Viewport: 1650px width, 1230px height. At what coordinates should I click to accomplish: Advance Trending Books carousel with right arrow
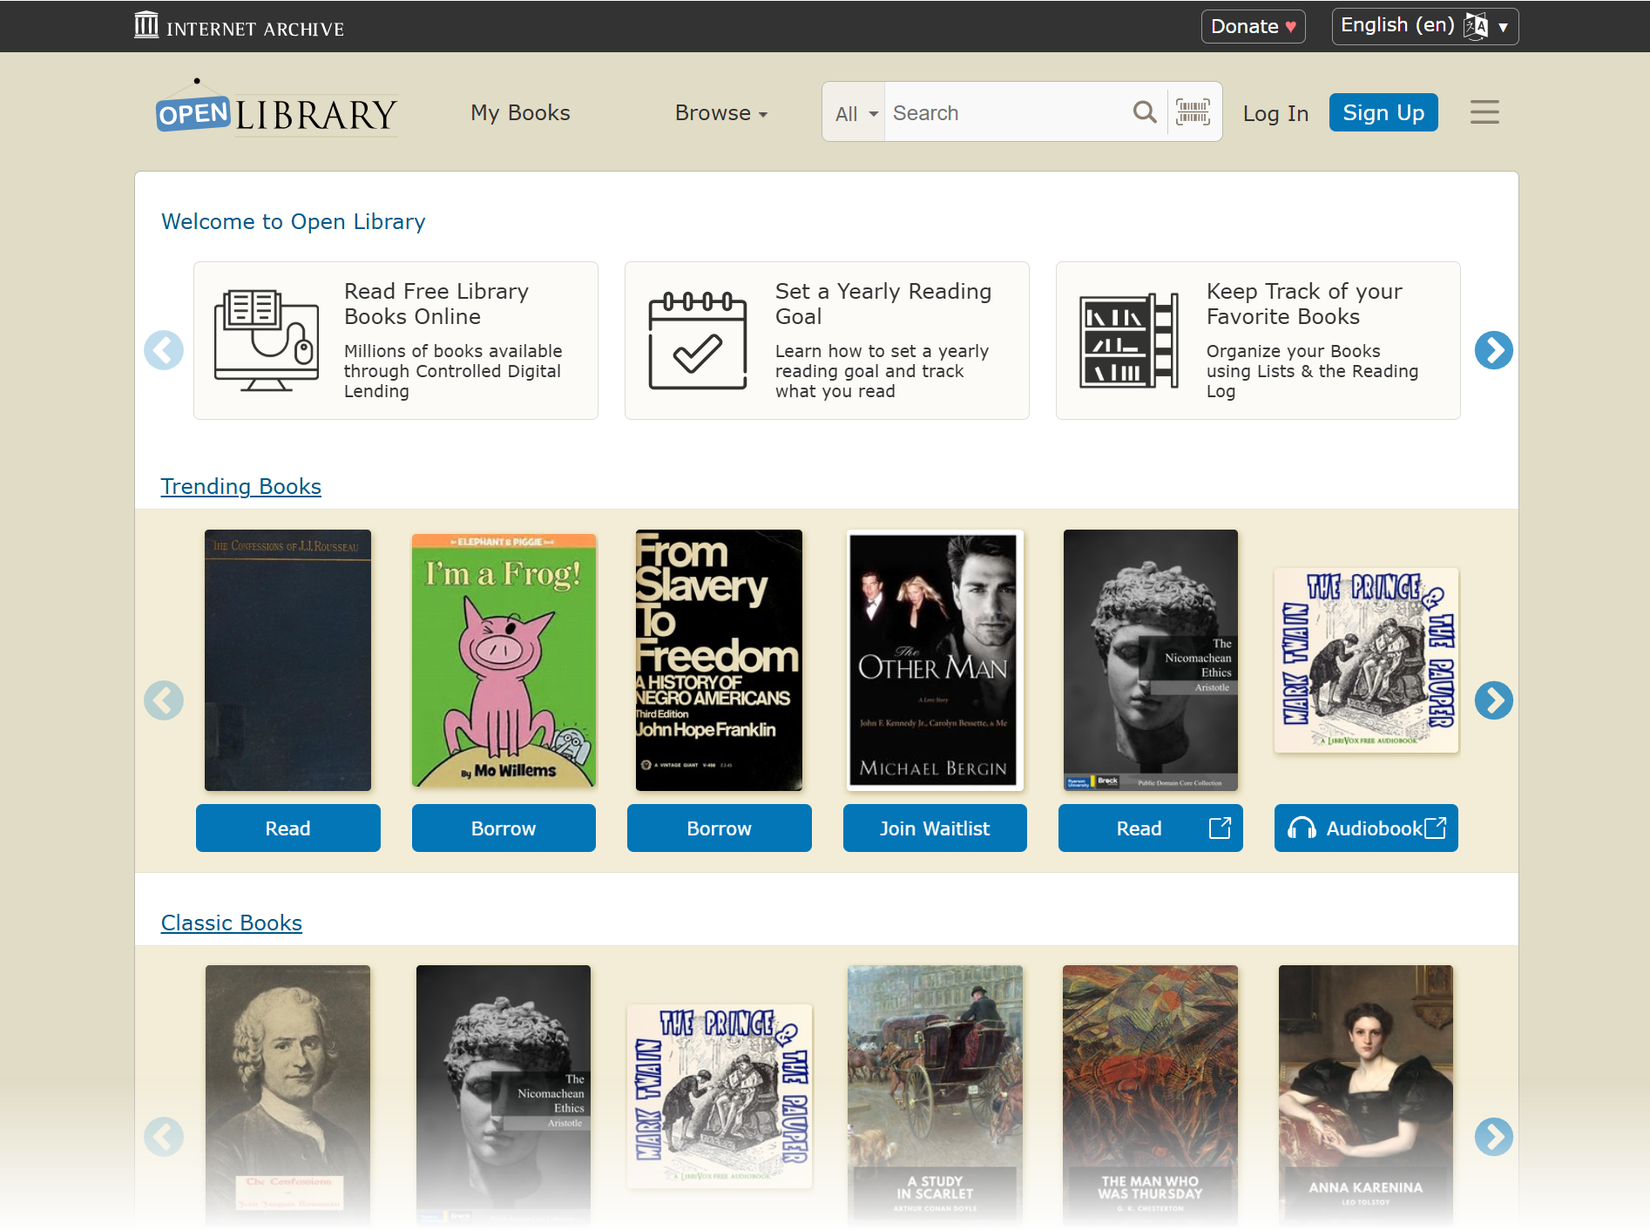[1493, 700]
